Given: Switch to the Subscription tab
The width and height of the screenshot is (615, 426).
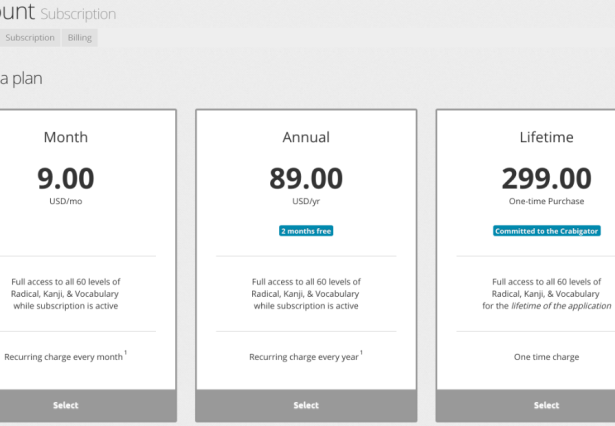Looking at the screenshot, I should [30, 38].
